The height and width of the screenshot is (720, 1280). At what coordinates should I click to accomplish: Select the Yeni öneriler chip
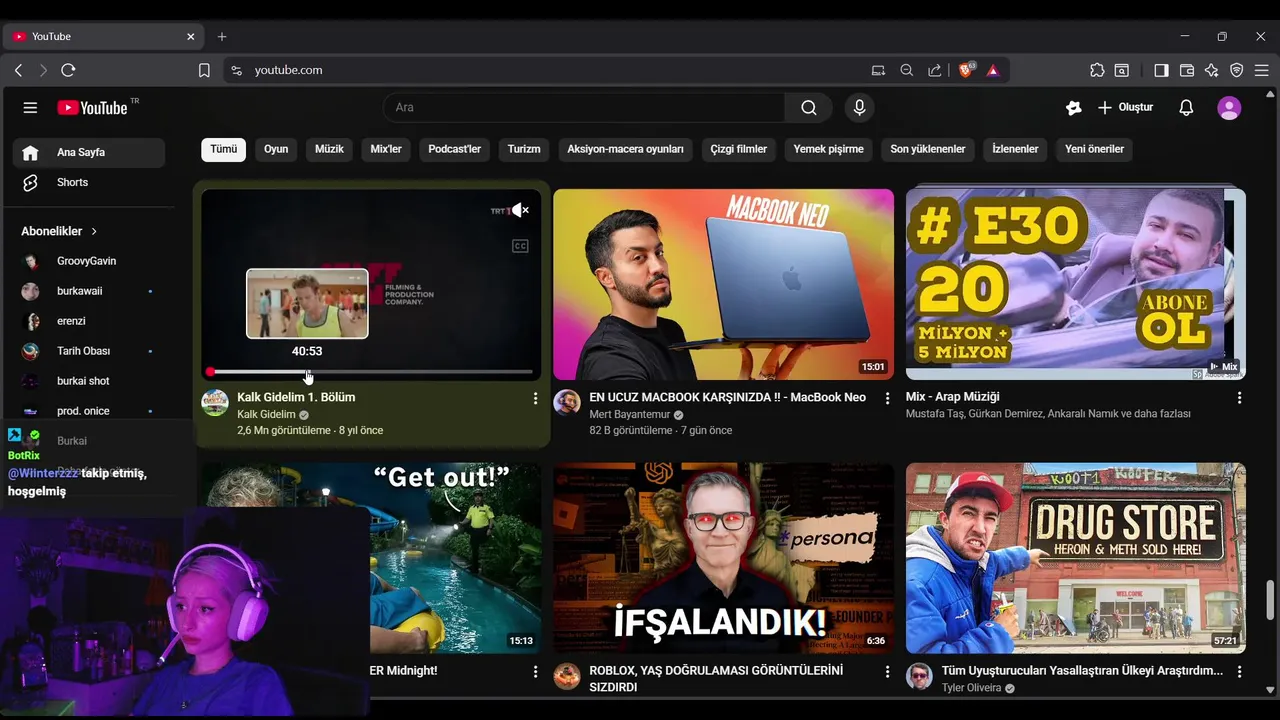[1094, 149]
